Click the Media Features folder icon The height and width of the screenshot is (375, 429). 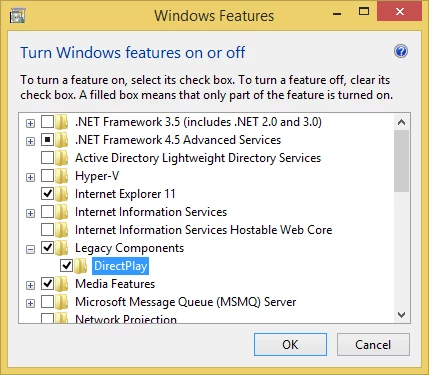point(62,284)
